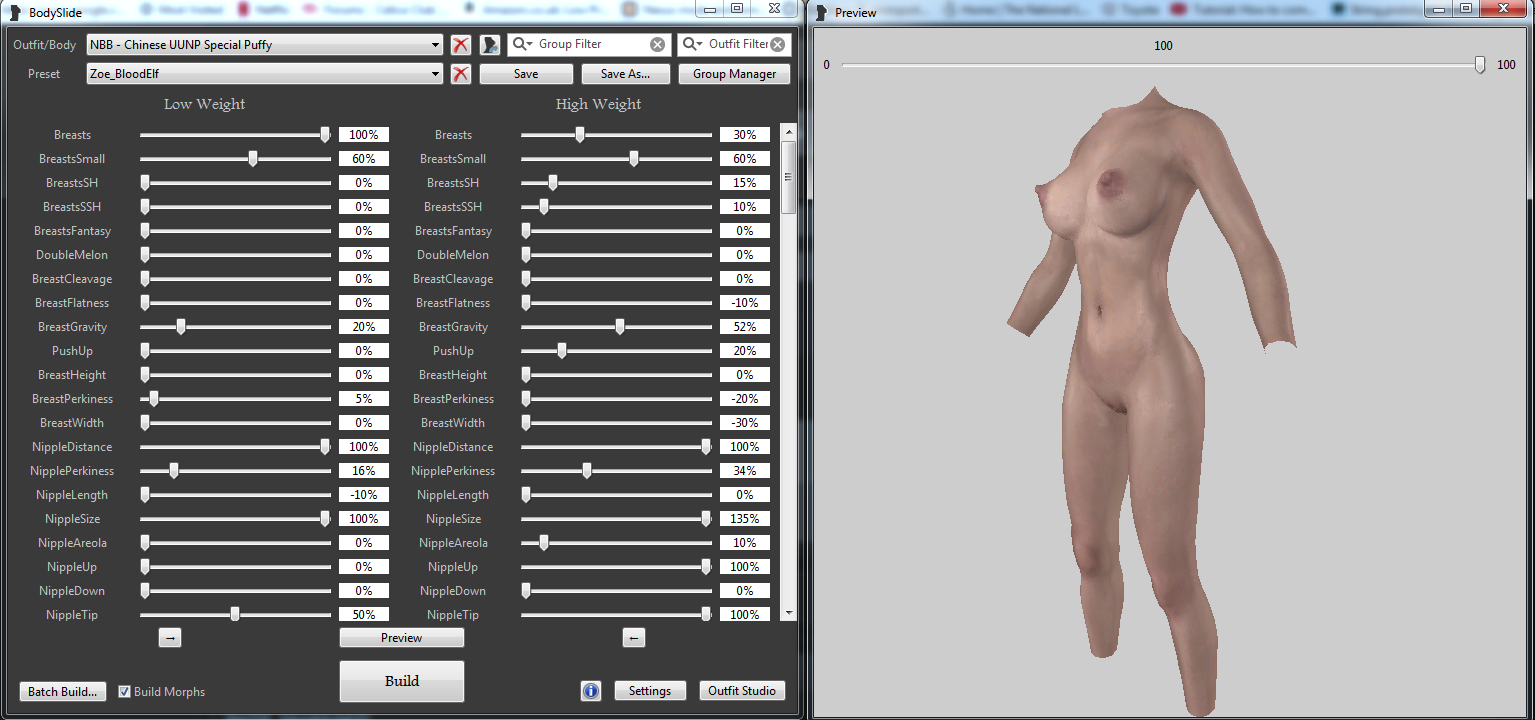Toggle the Build Morphs checkbox
Viewport: 1535px width, 720px height.
coord(125,692)
